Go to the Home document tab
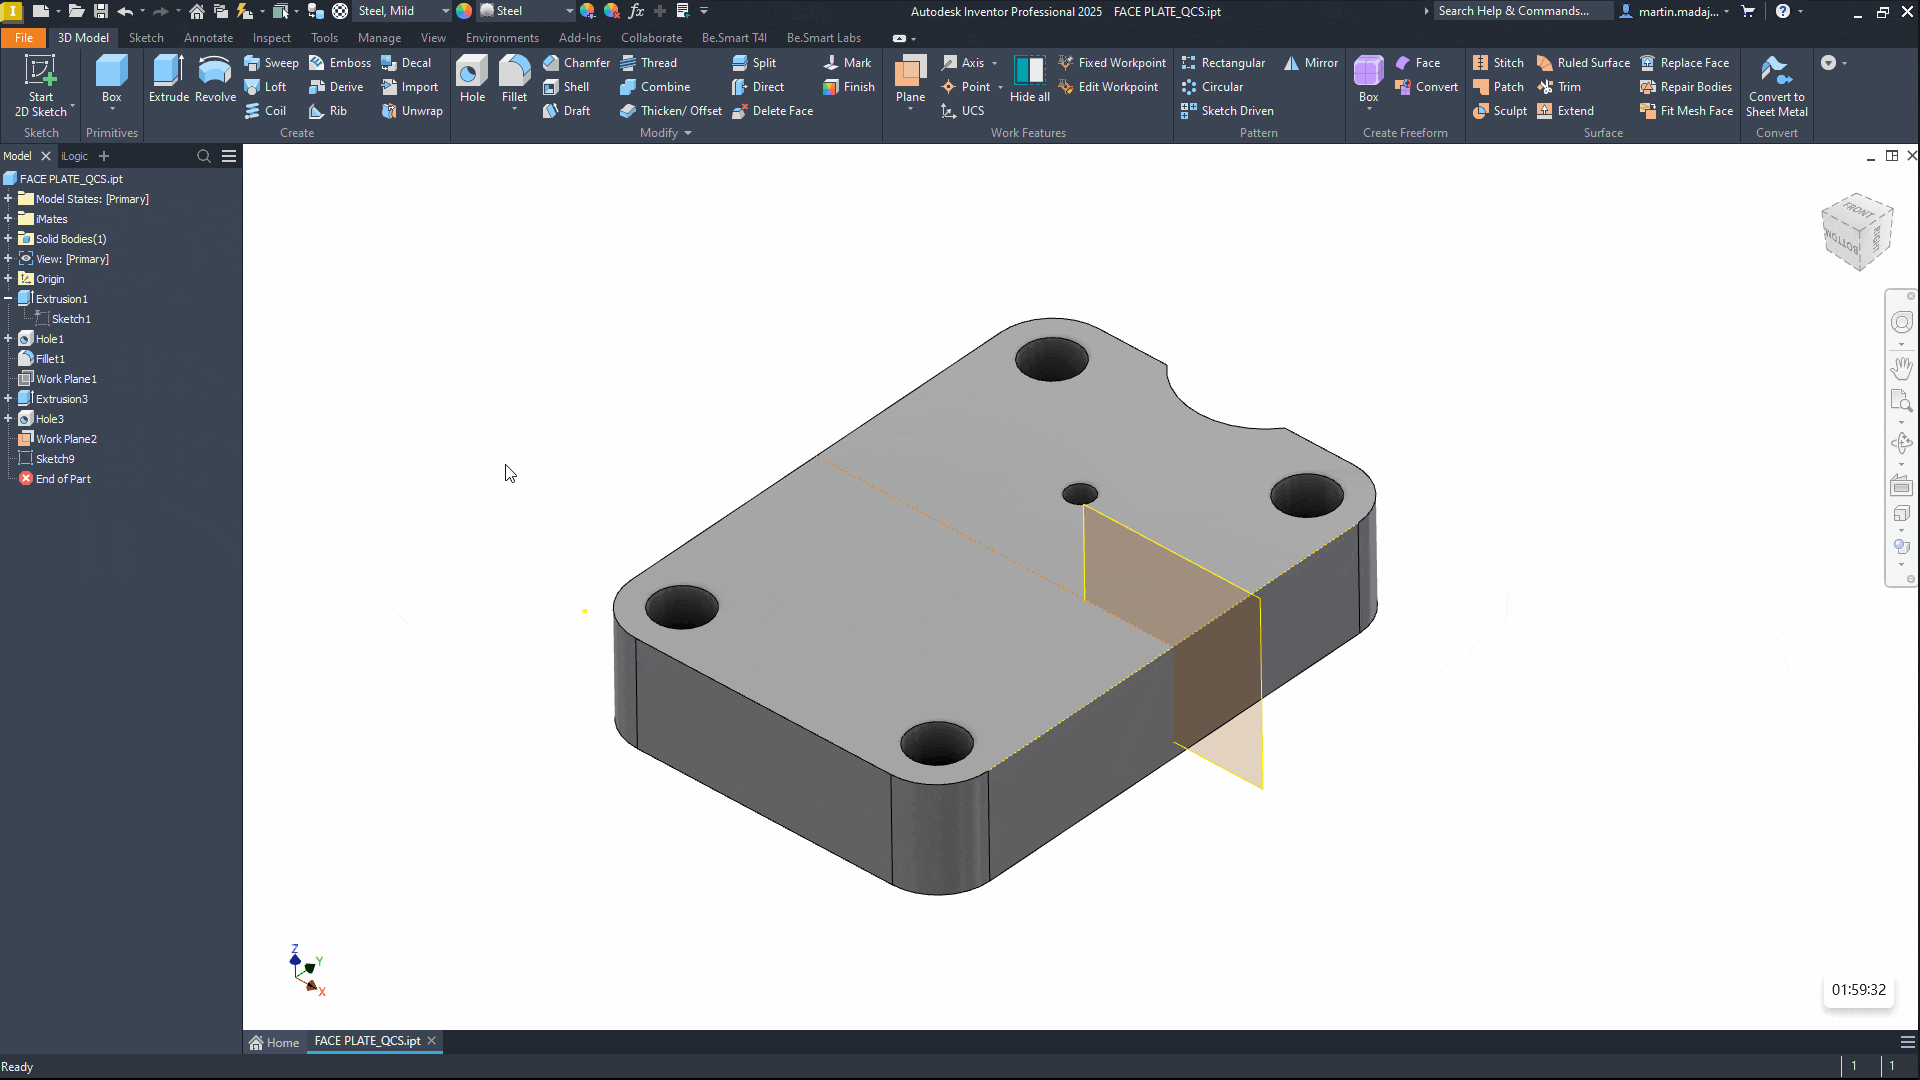This screenshot has width=1920, height=1080. 275,1042
